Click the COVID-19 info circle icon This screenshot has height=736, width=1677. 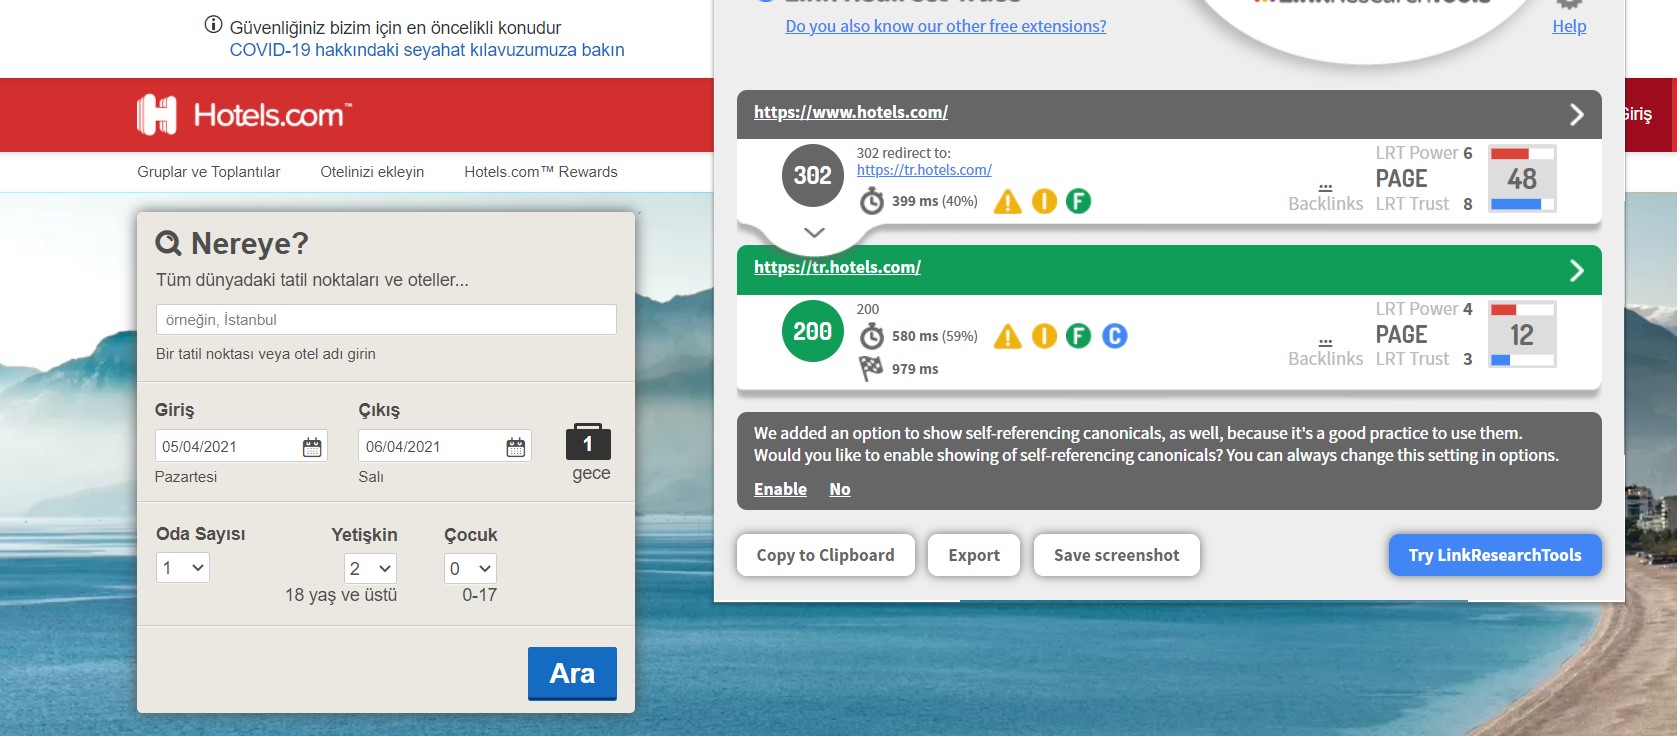(x=213, y=25)
